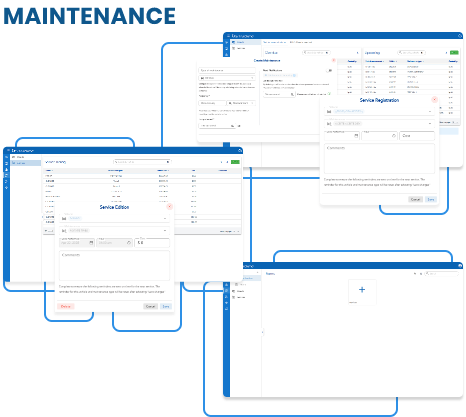The image size is (466, 417).
Task: Open hamburger menu in top Maintenance window
Action: (x=228, y=36)
